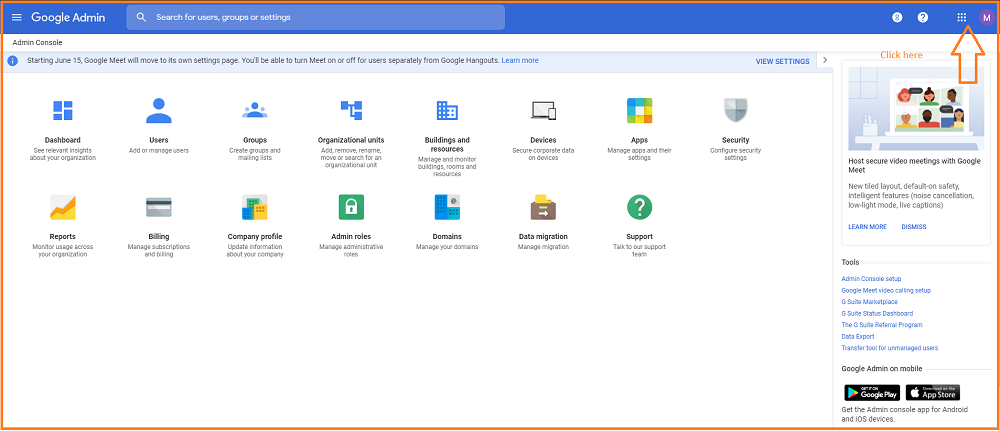
Task: Open The G Suite Referral Program link
Action: coord(882,325)
